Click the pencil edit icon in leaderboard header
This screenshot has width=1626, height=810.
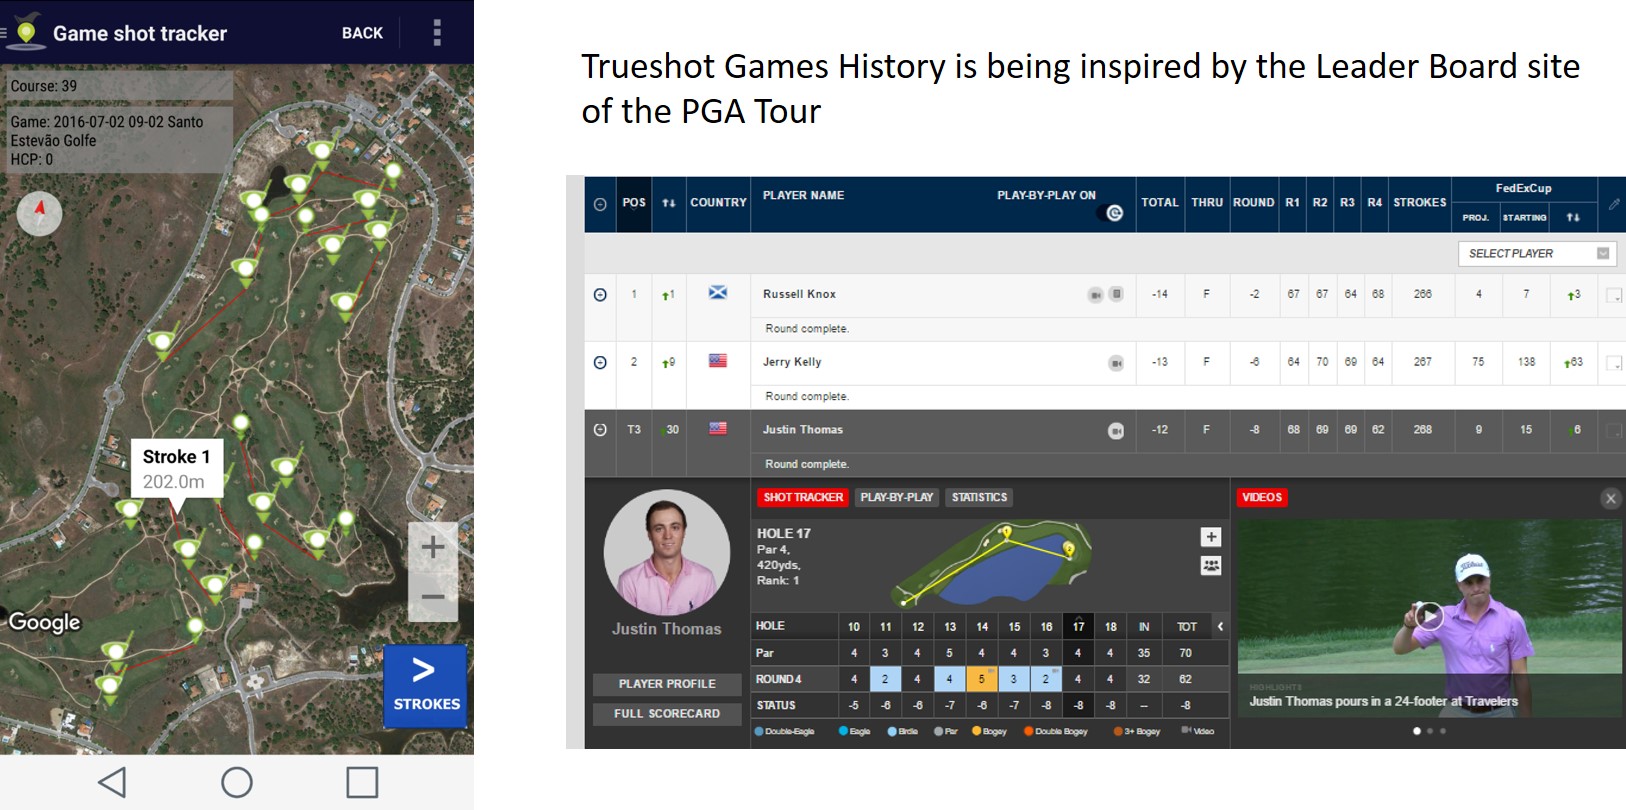pyautogui.click(x=1613, y=203)
